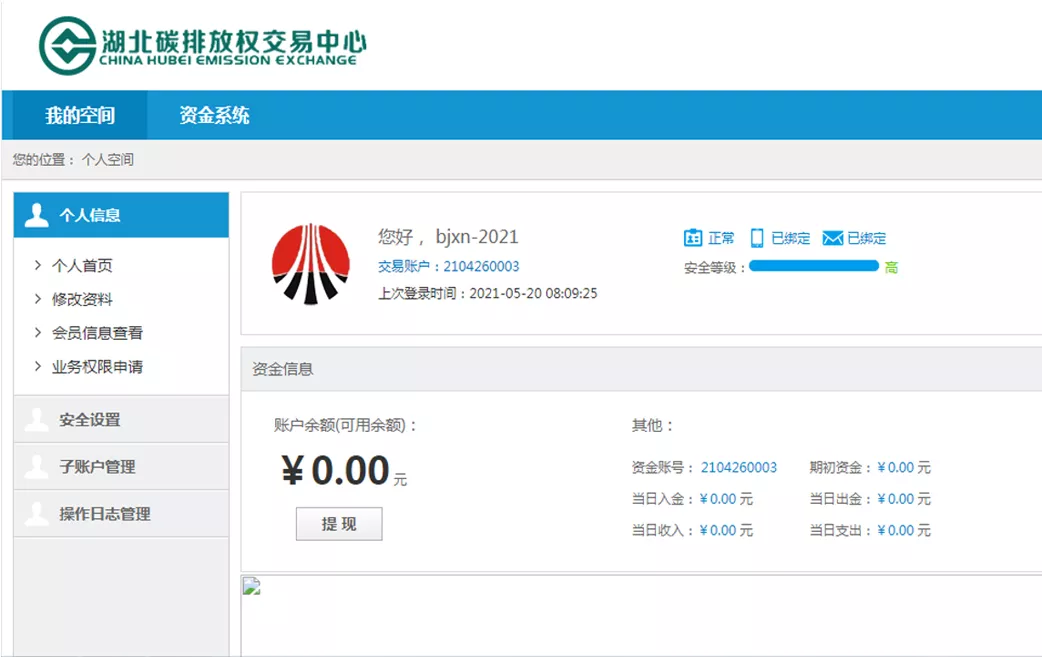Screen dimensions: 1042x657
Task: Click the 个人信息 person icon
Action: coord(37,215)
